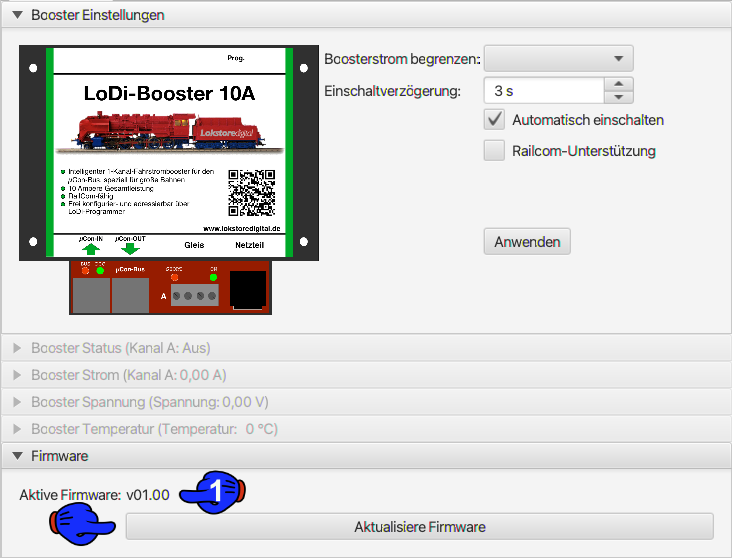The image size is (732, 558).
Task: Click the black Netzteil power socket
Action: tap(248, 290)
